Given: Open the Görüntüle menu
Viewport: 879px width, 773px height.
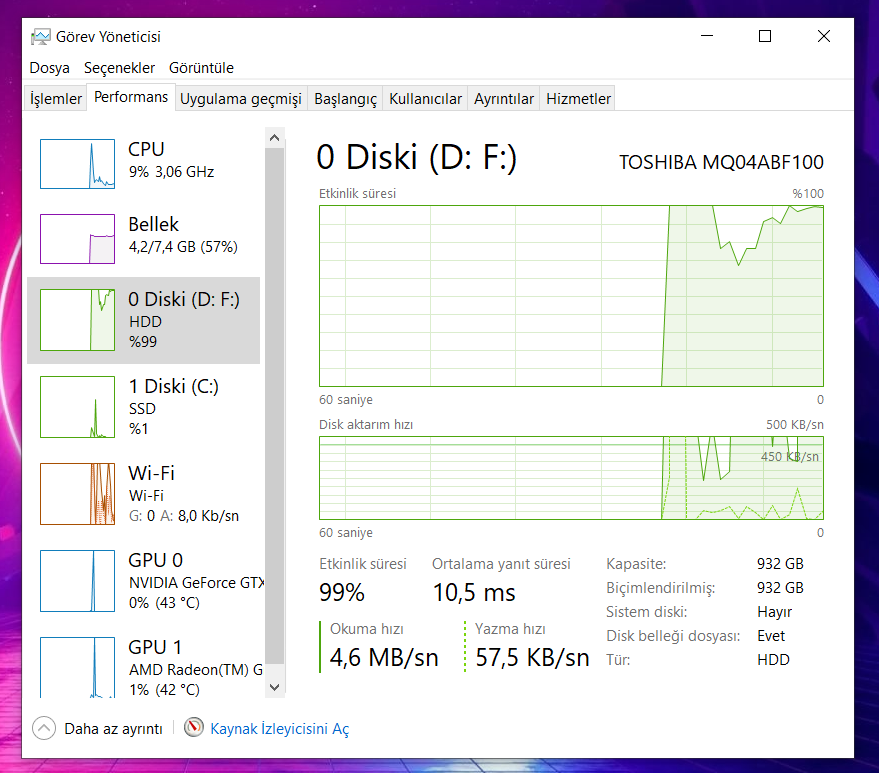Looking at the screenshot, I should 201,68.
